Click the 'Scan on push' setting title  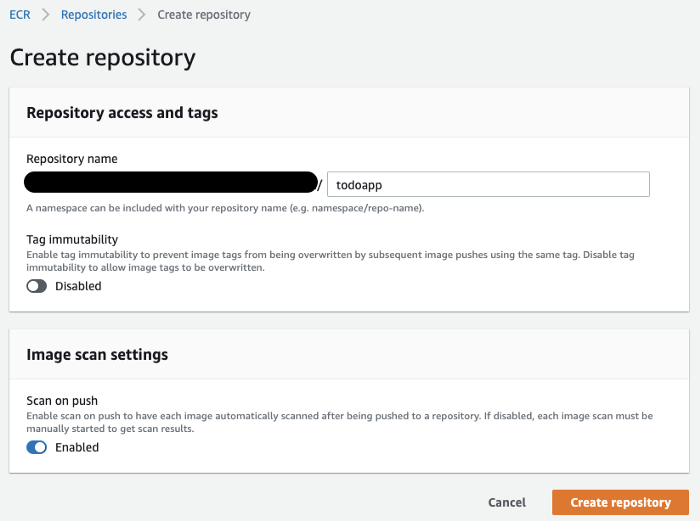pos(62,401)
